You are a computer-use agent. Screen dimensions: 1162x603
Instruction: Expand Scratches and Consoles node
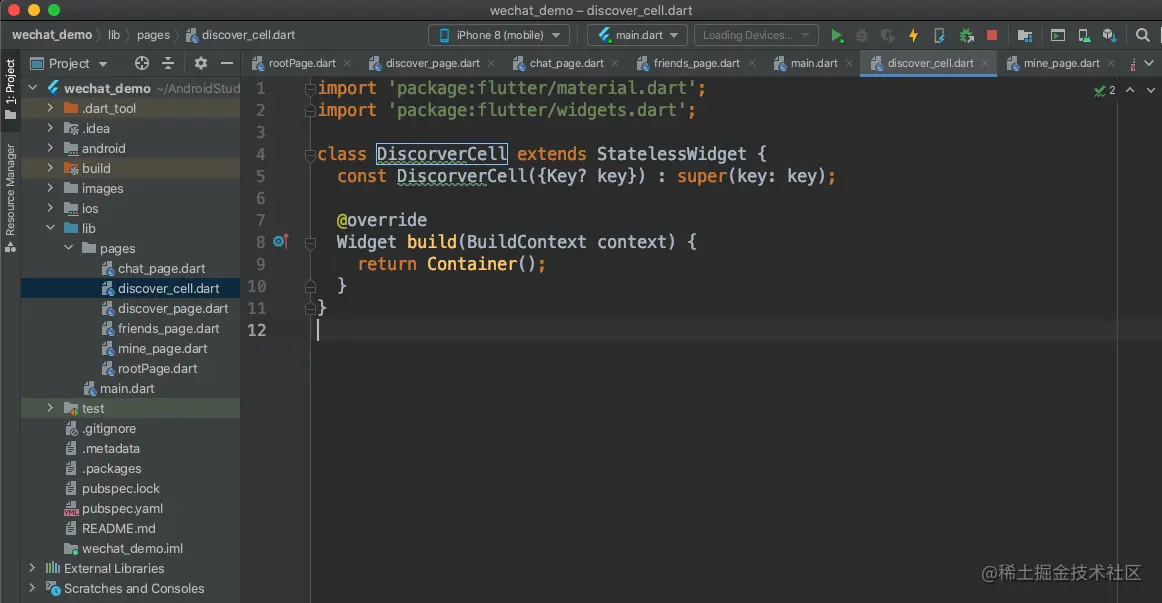pyautogui.click(x=32, y=588)
